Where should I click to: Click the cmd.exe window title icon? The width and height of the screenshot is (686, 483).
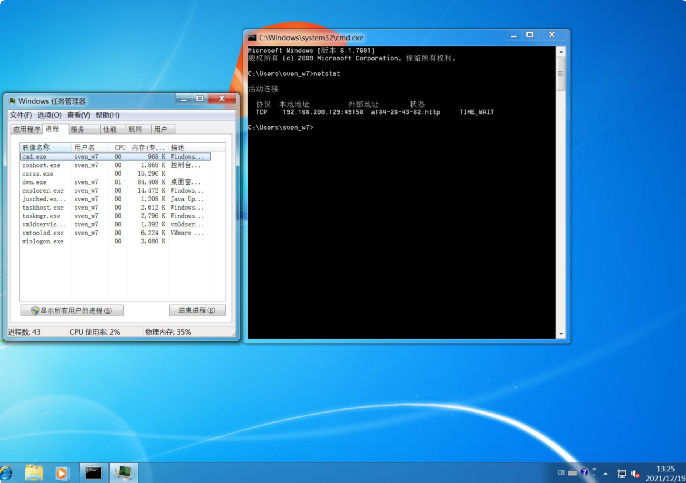click(253, 37)
